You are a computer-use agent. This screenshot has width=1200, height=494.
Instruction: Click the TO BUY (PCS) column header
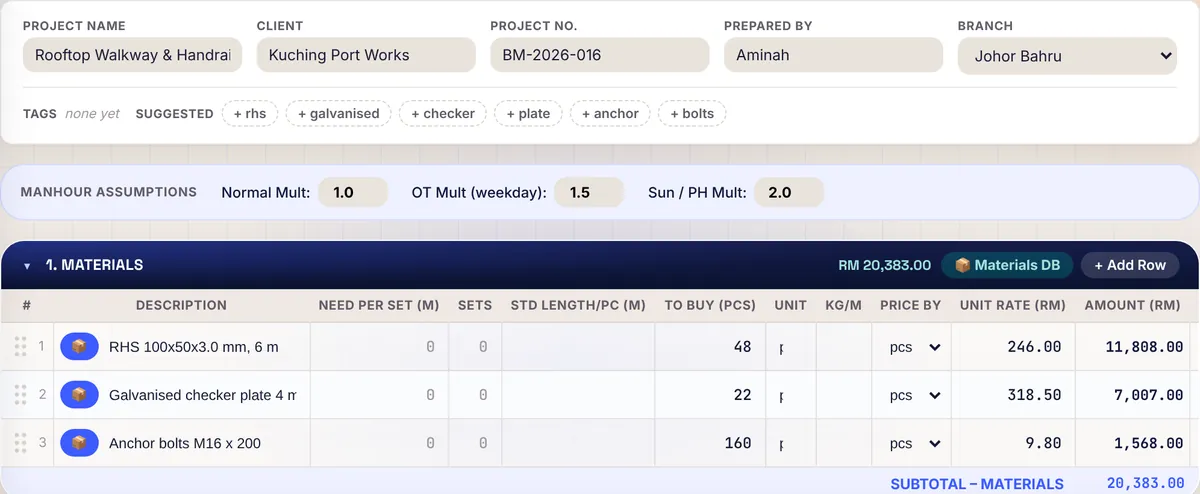[x=710, y=305]
